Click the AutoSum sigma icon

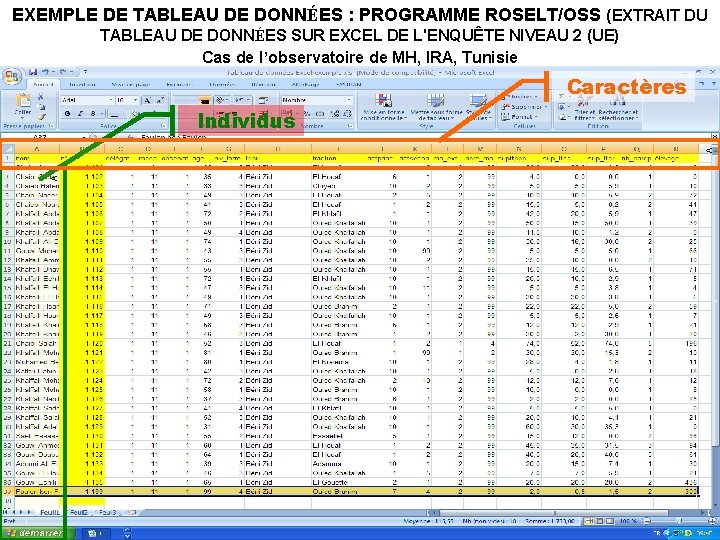562,97
